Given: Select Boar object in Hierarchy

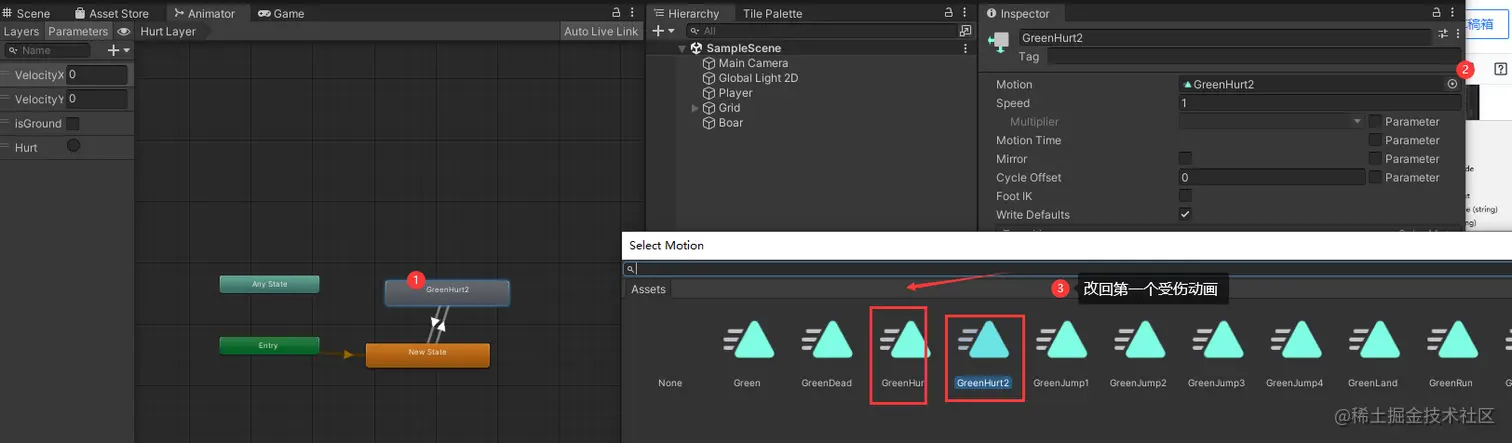Looking at the screenshot, I should pyautogui.click(x=730, y=123).
